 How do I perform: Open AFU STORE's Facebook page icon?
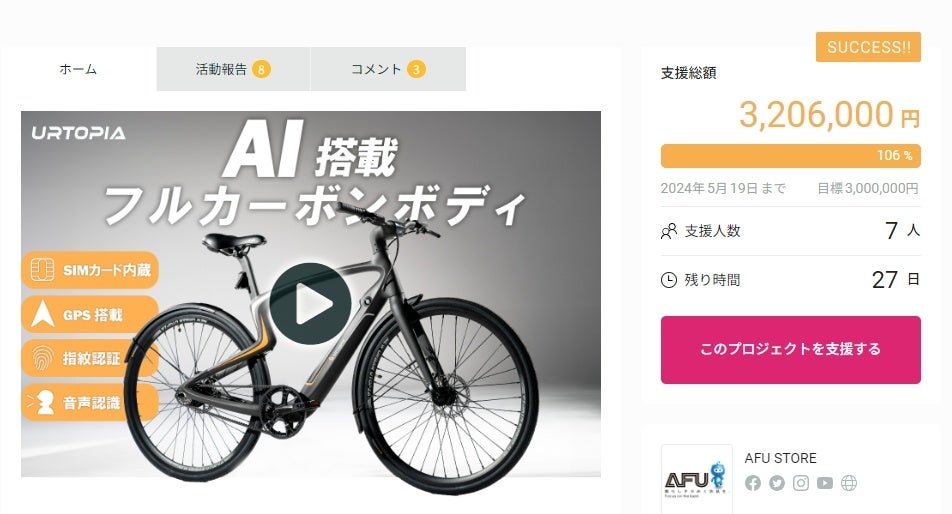click(x=753, y=483)
